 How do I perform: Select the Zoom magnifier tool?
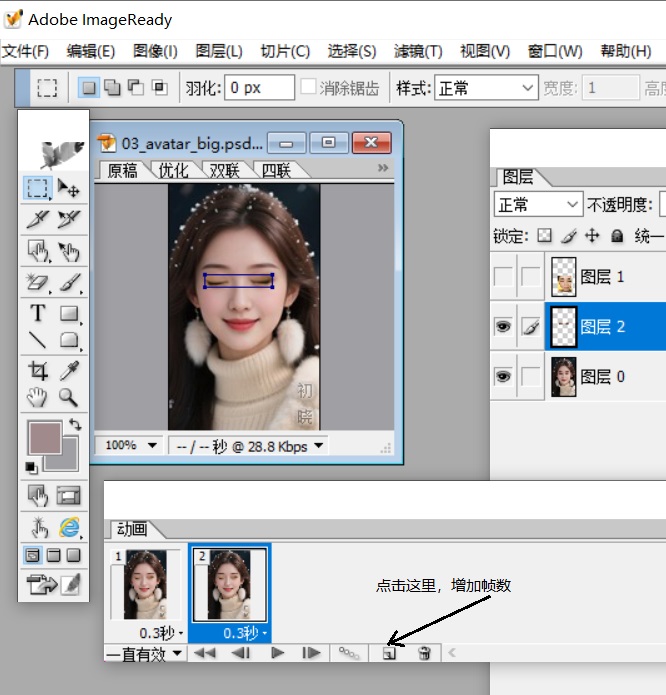[69, 398]
